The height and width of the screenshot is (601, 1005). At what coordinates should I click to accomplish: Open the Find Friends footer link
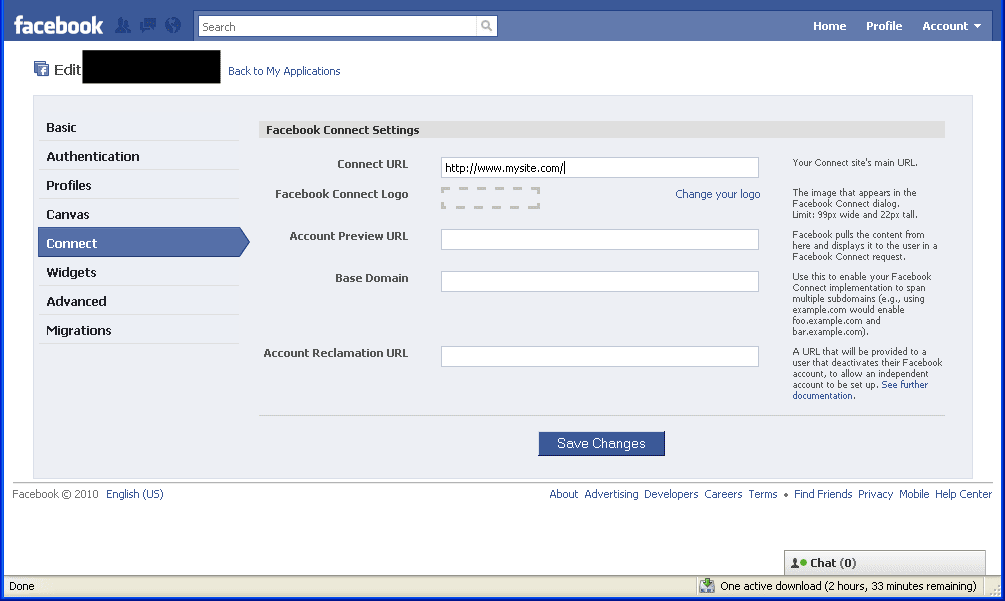click(823, 494)
